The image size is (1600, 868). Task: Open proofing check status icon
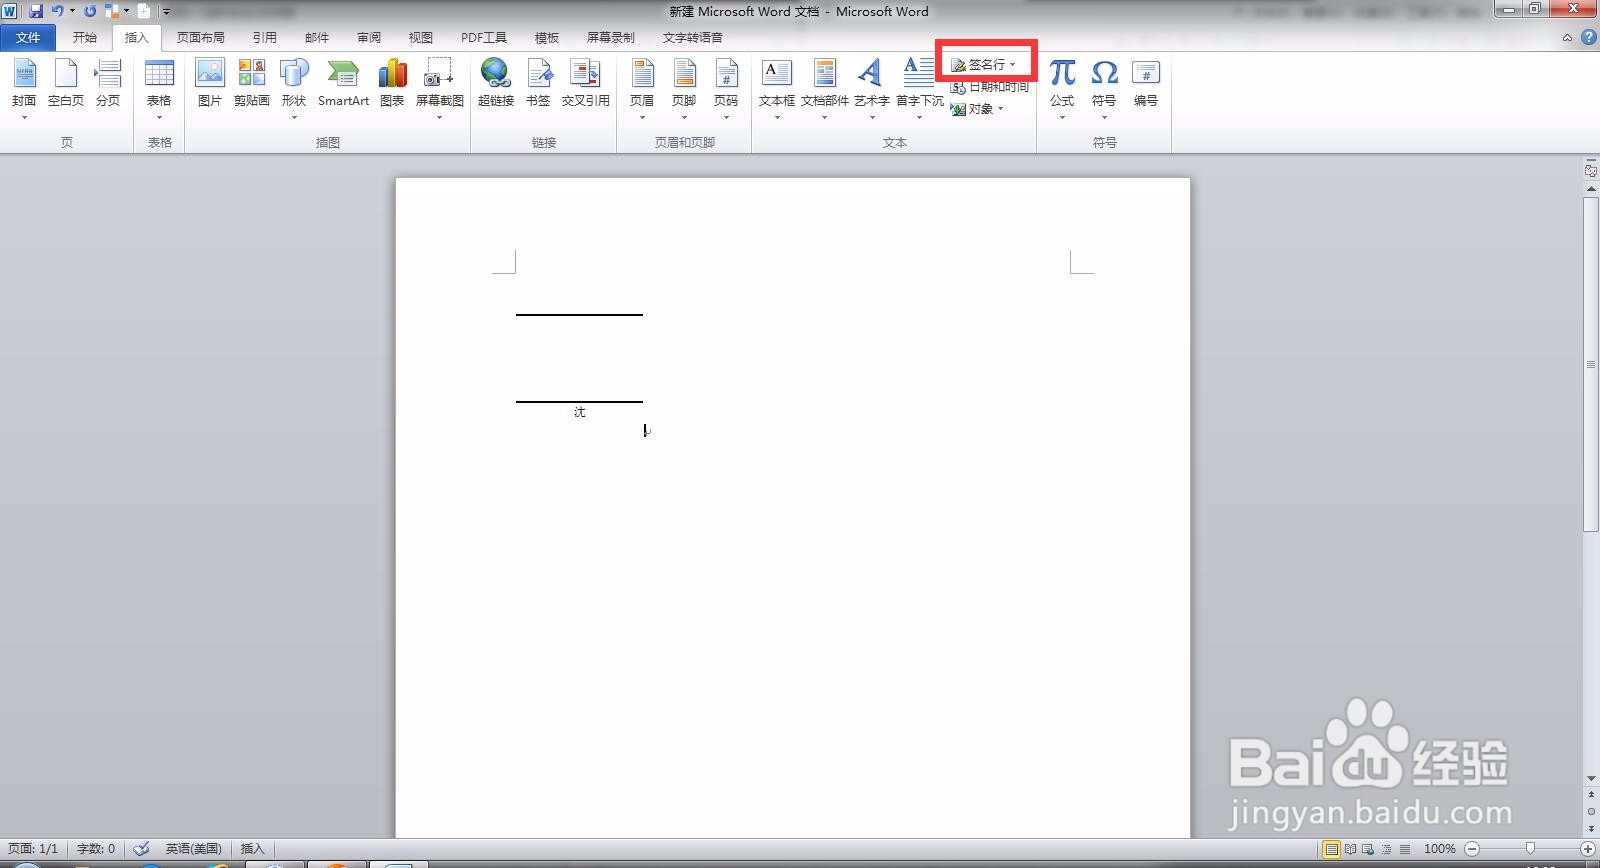coord(142,849)
